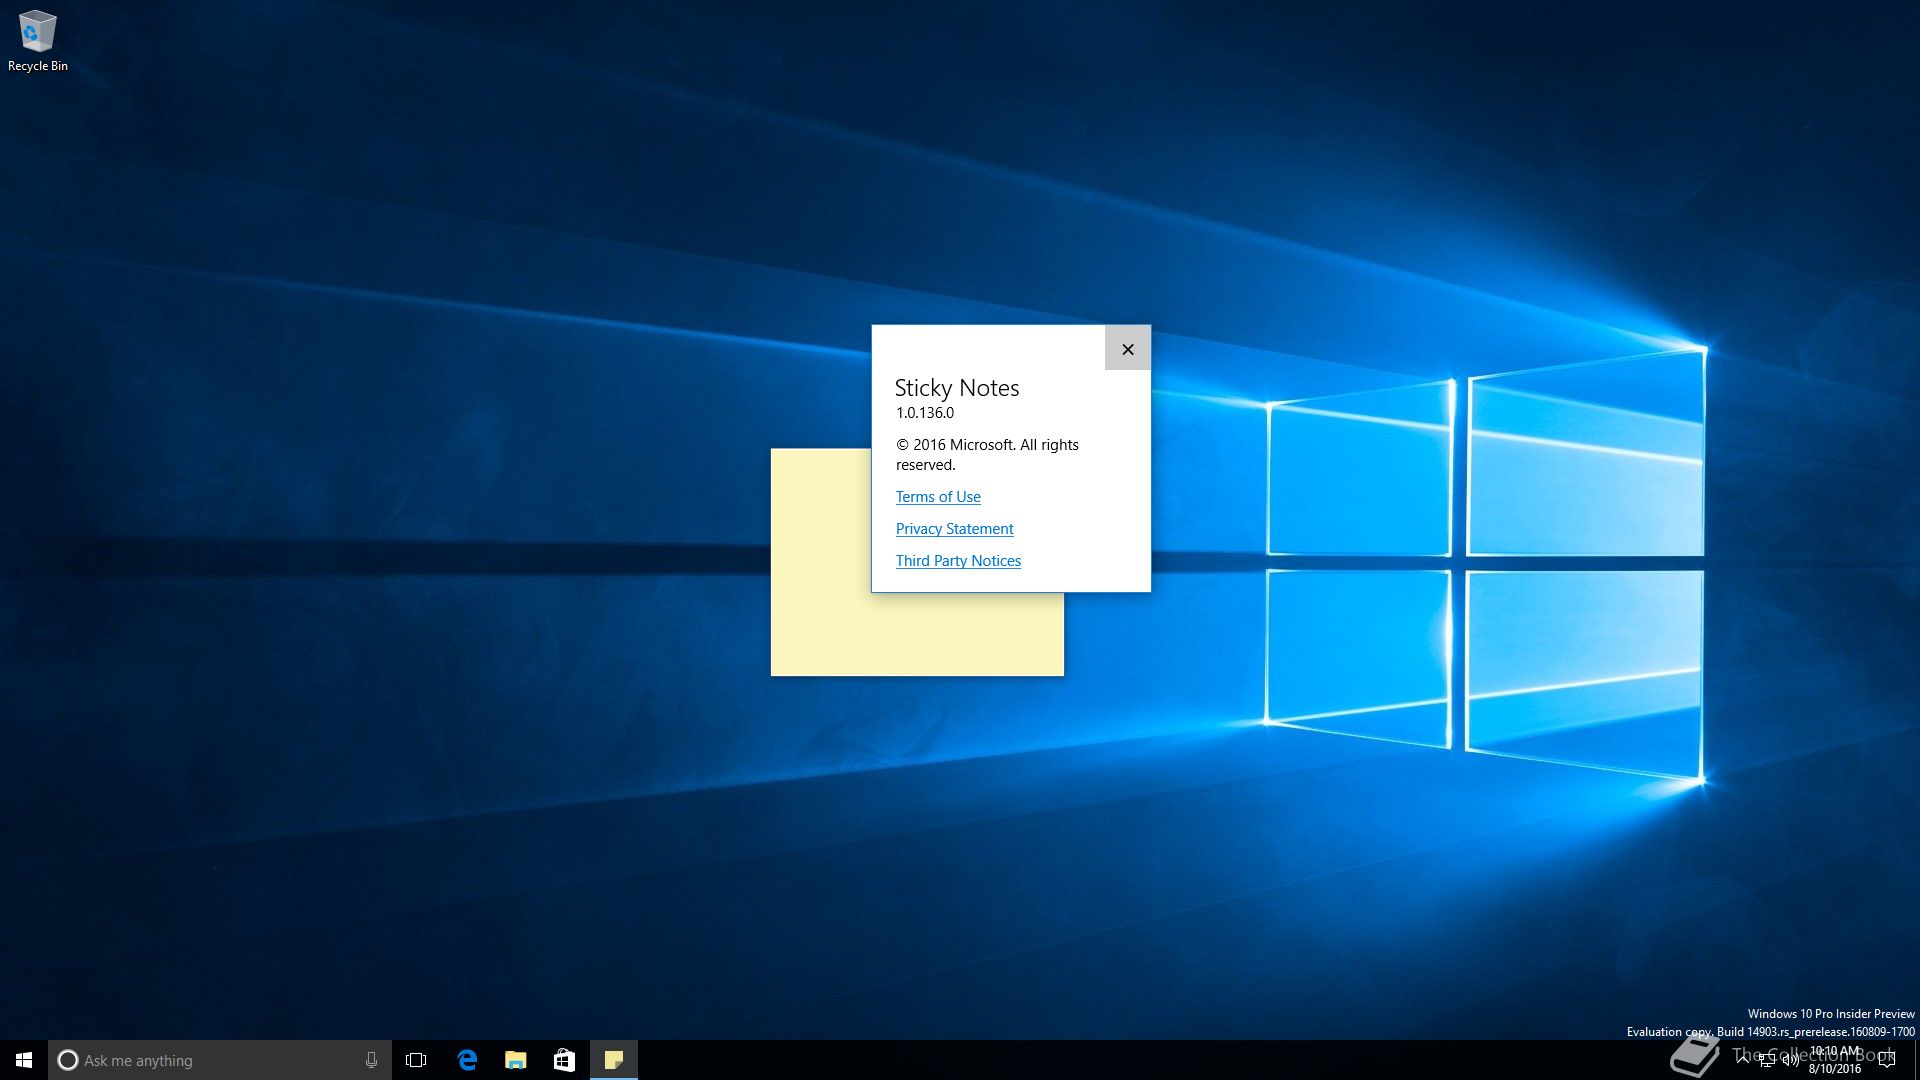Open the Action Center notifications icon
Viewport: 1920px width, 1080px height.
pyautogui.click(x=1887, y=1060)
